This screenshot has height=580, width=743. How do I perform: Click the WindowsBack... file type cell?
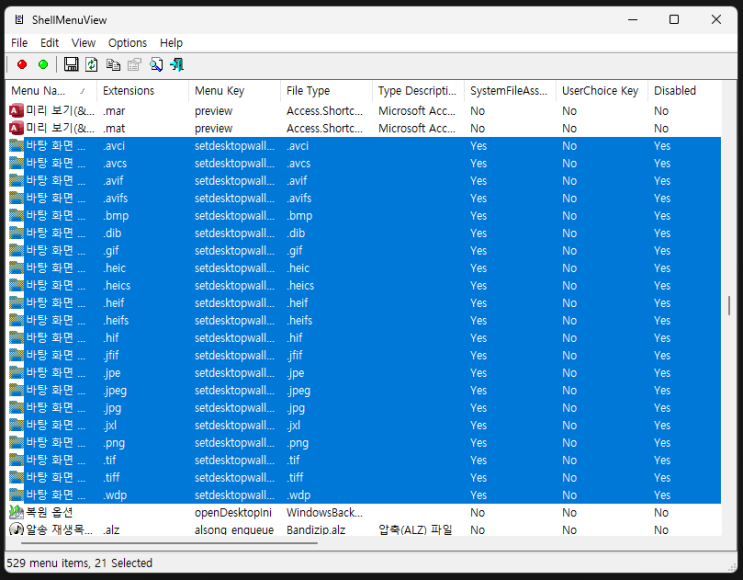(324, 513)
